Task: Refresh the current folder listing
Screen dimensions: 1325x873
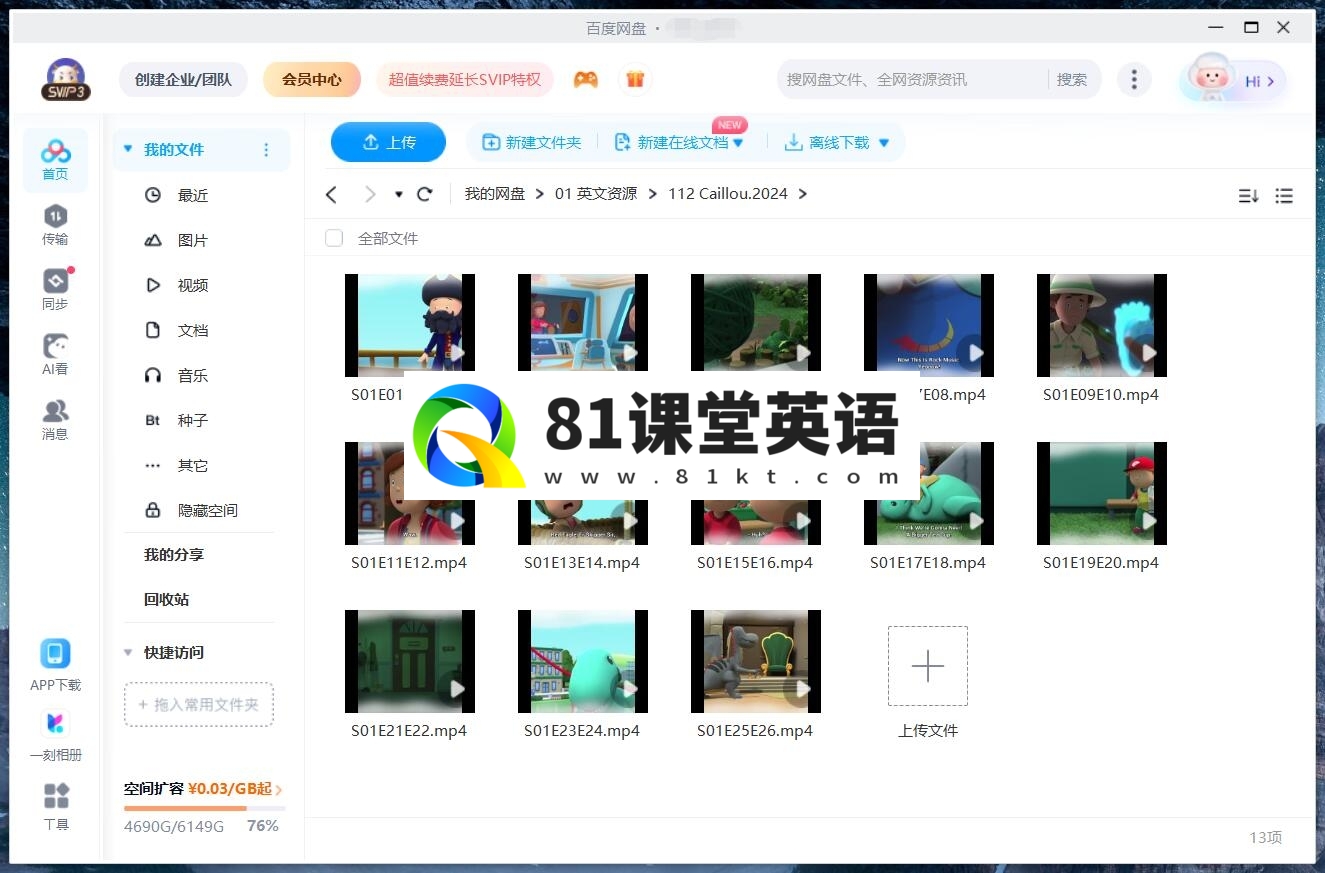Action: coord(425,194)
